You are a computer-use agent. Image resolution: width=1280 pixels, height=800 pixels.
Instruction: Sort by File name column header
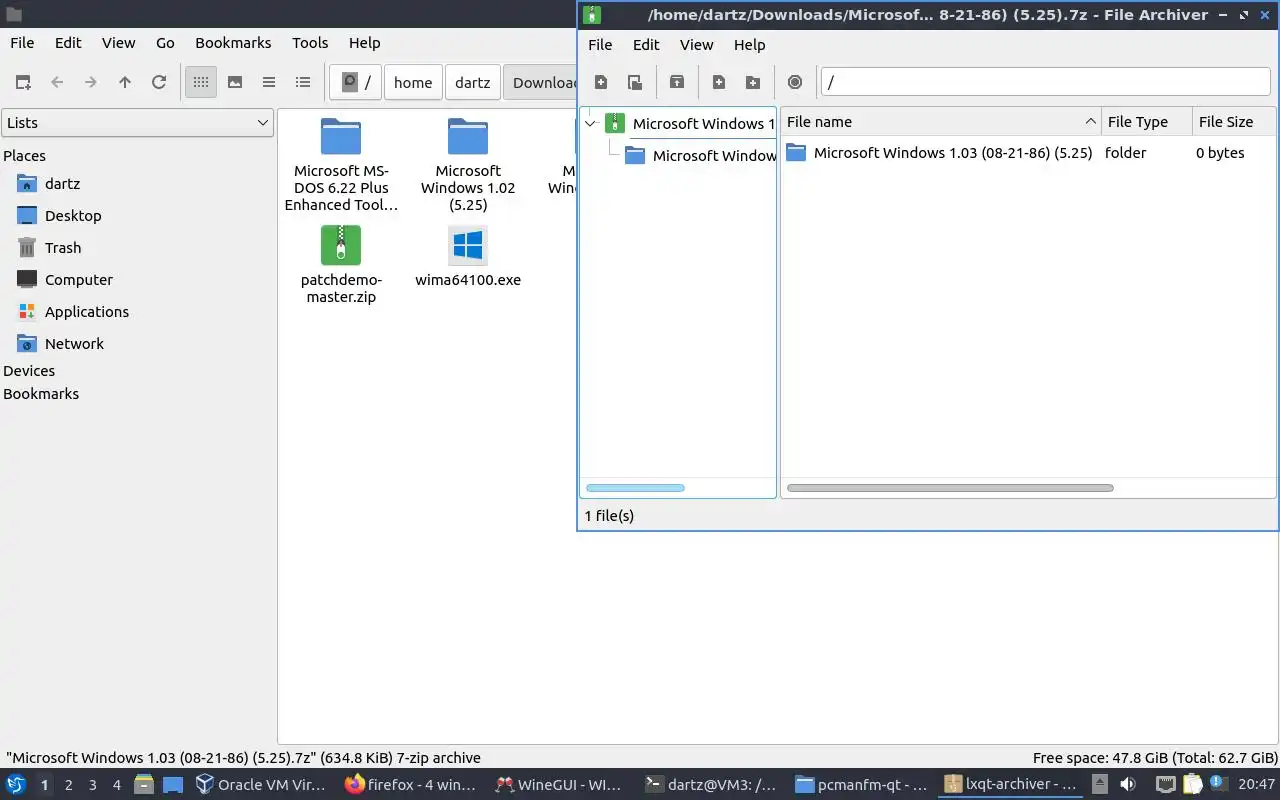pyautogui.click(x=940, y=122)
